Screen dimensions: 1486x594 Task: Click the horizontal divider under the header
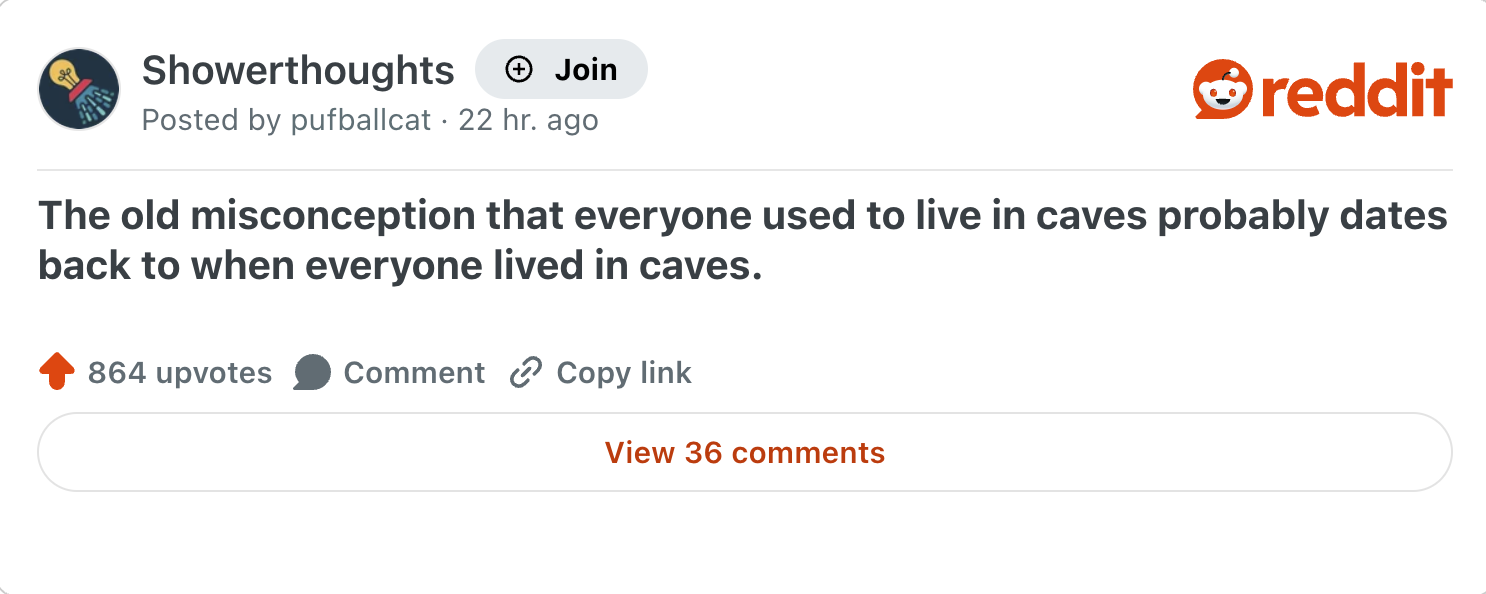(x=744, y=171)
